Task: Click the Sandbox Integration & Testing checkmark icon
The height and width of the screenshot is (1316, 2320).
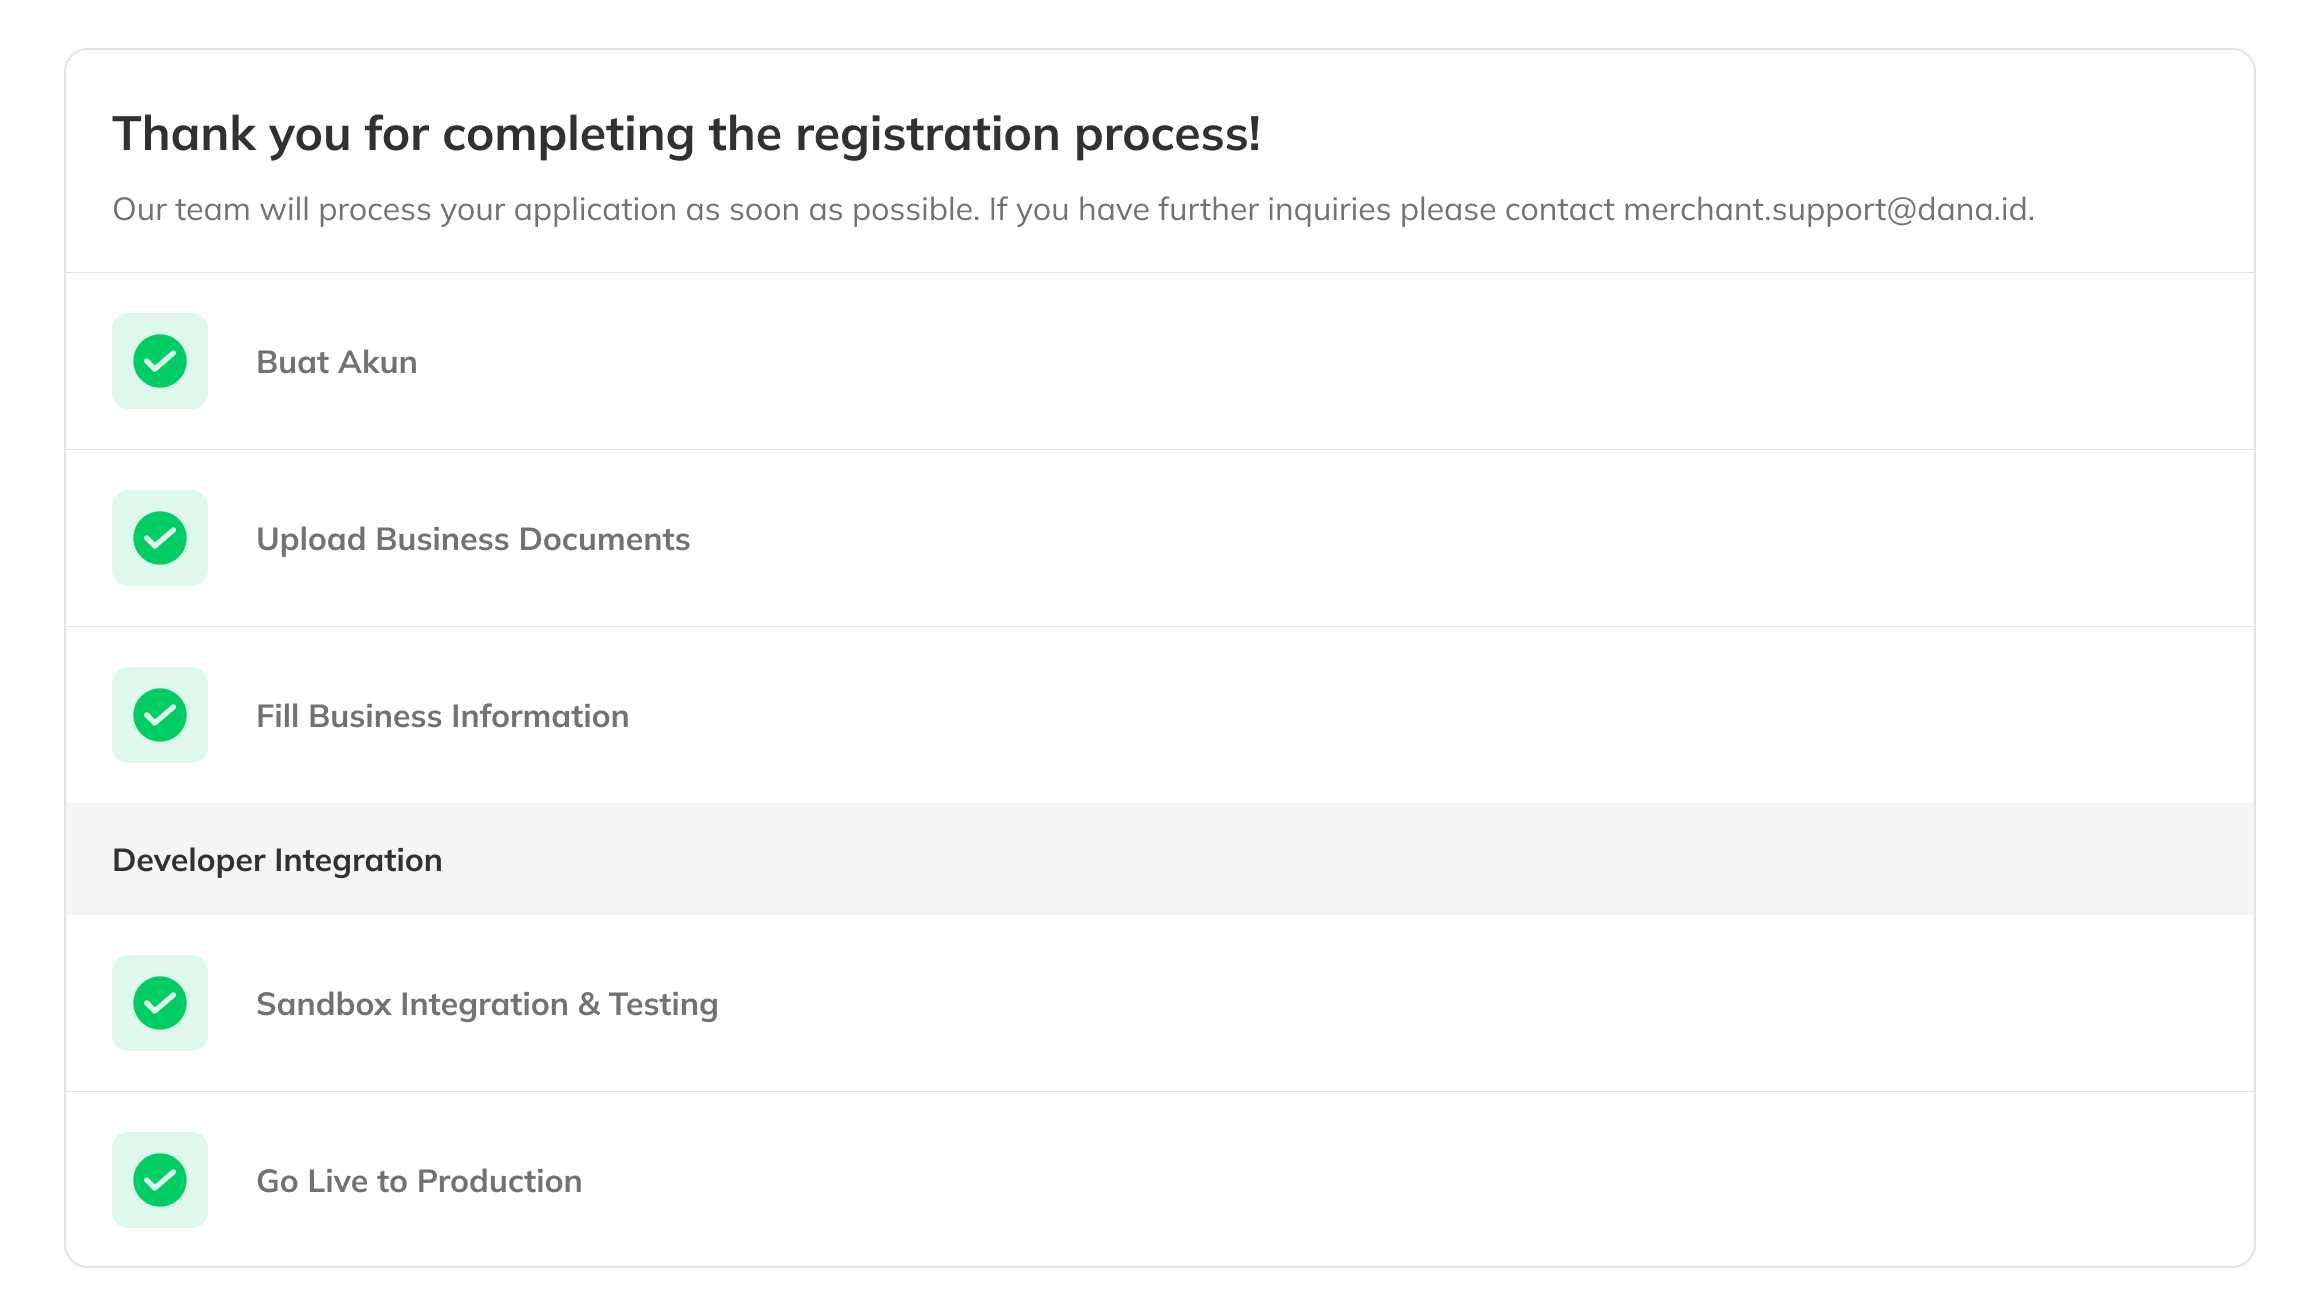Action: pyautogui.click(x=160, y=1003)
